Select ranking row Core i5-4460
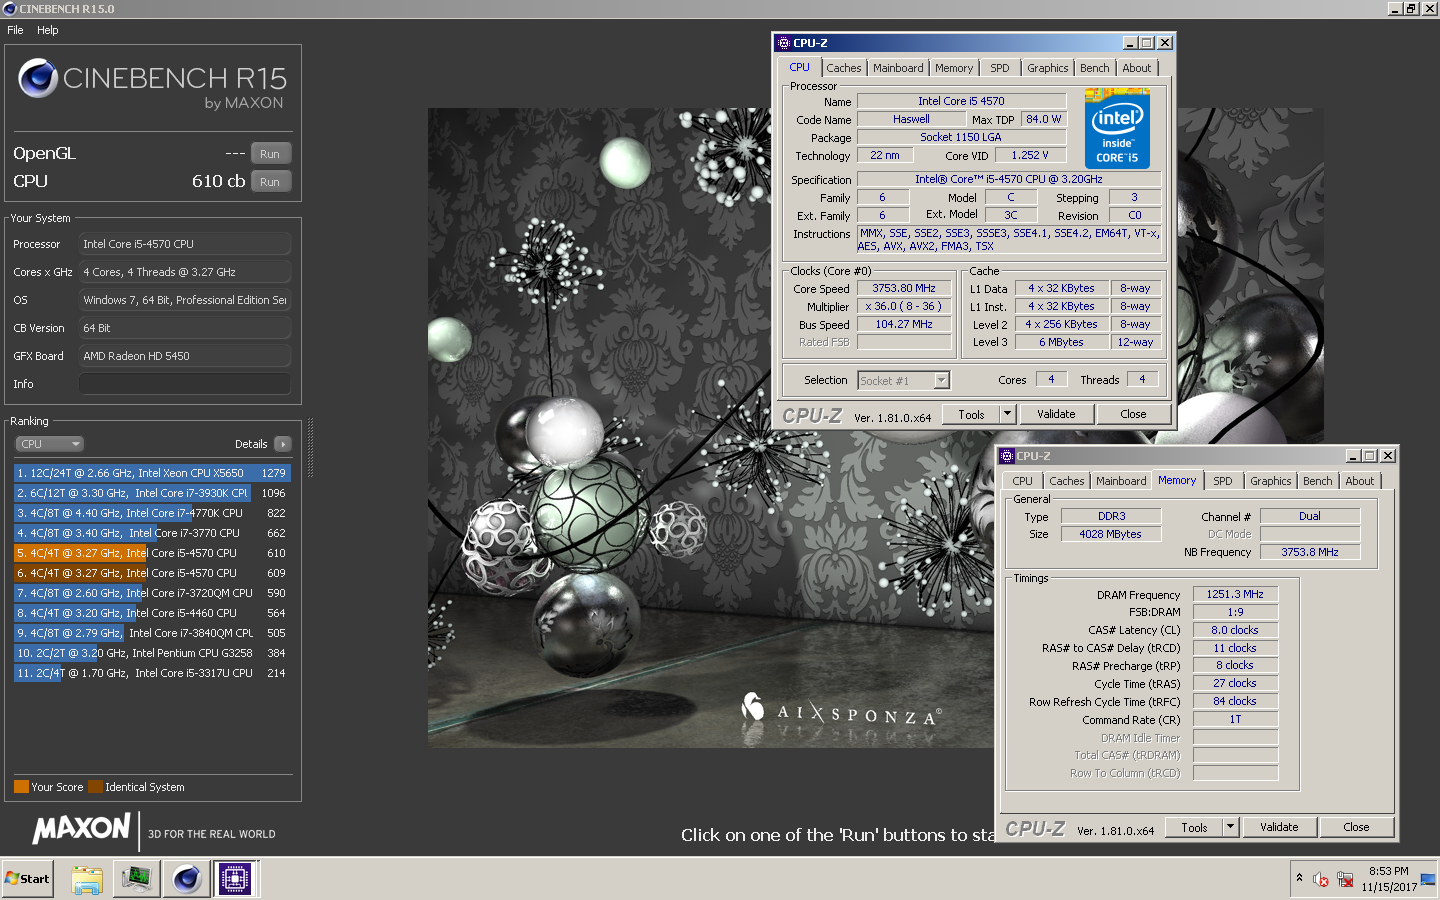 point(152,613)
